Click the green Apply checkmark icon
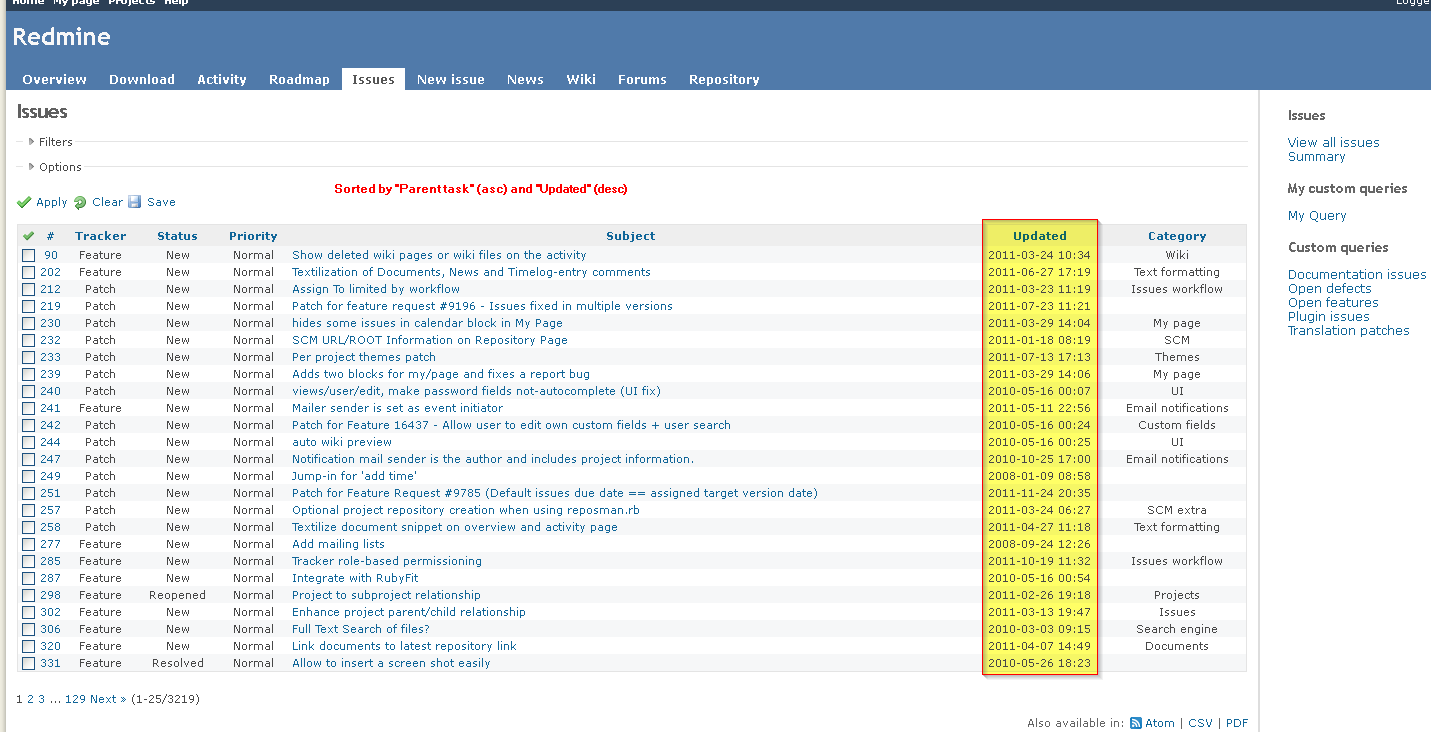Viewport: 1431px width, 732px height. [24, 202]
